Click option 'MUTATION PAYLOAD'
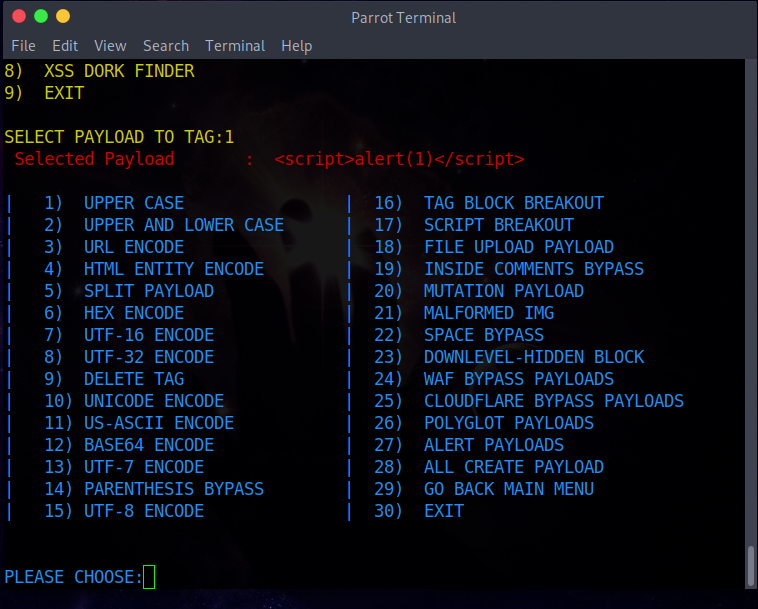Image resolution: width=758 pixels, height=609 pixels. click(x=504, y=291)
